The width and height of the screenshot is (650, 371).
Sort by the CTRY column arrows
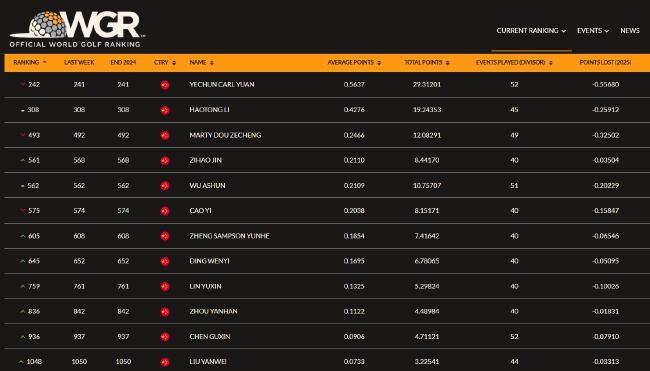[x=174, y=63]
